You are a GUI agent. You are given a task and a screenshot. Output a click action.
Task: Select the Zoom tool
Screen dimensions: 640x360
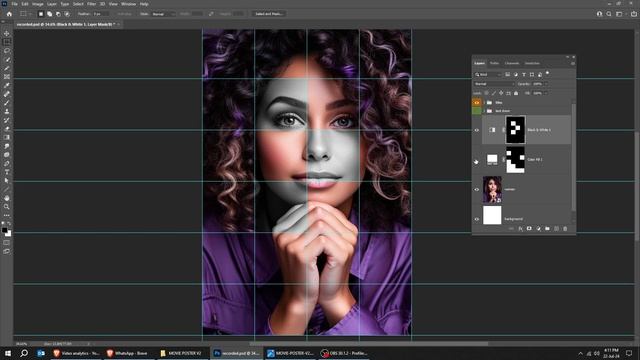pos(7,207)
